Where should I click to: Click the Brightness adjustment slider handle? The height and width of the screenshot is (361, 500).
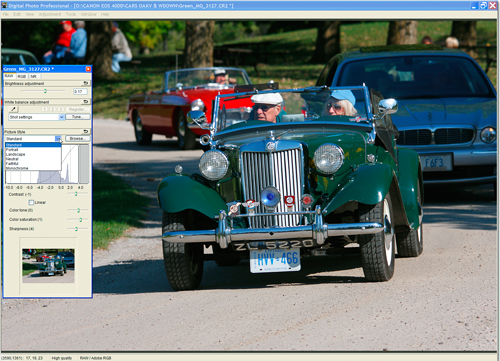pos(45,91)
